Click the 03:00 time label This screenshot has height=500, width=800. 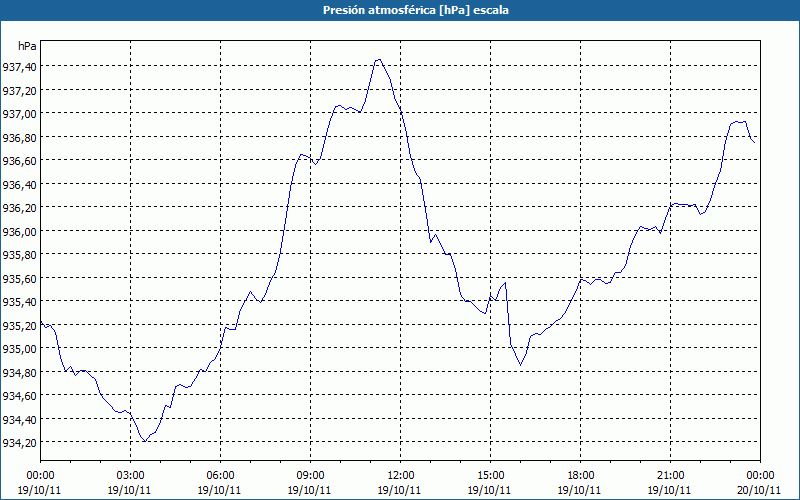[131, 476]
